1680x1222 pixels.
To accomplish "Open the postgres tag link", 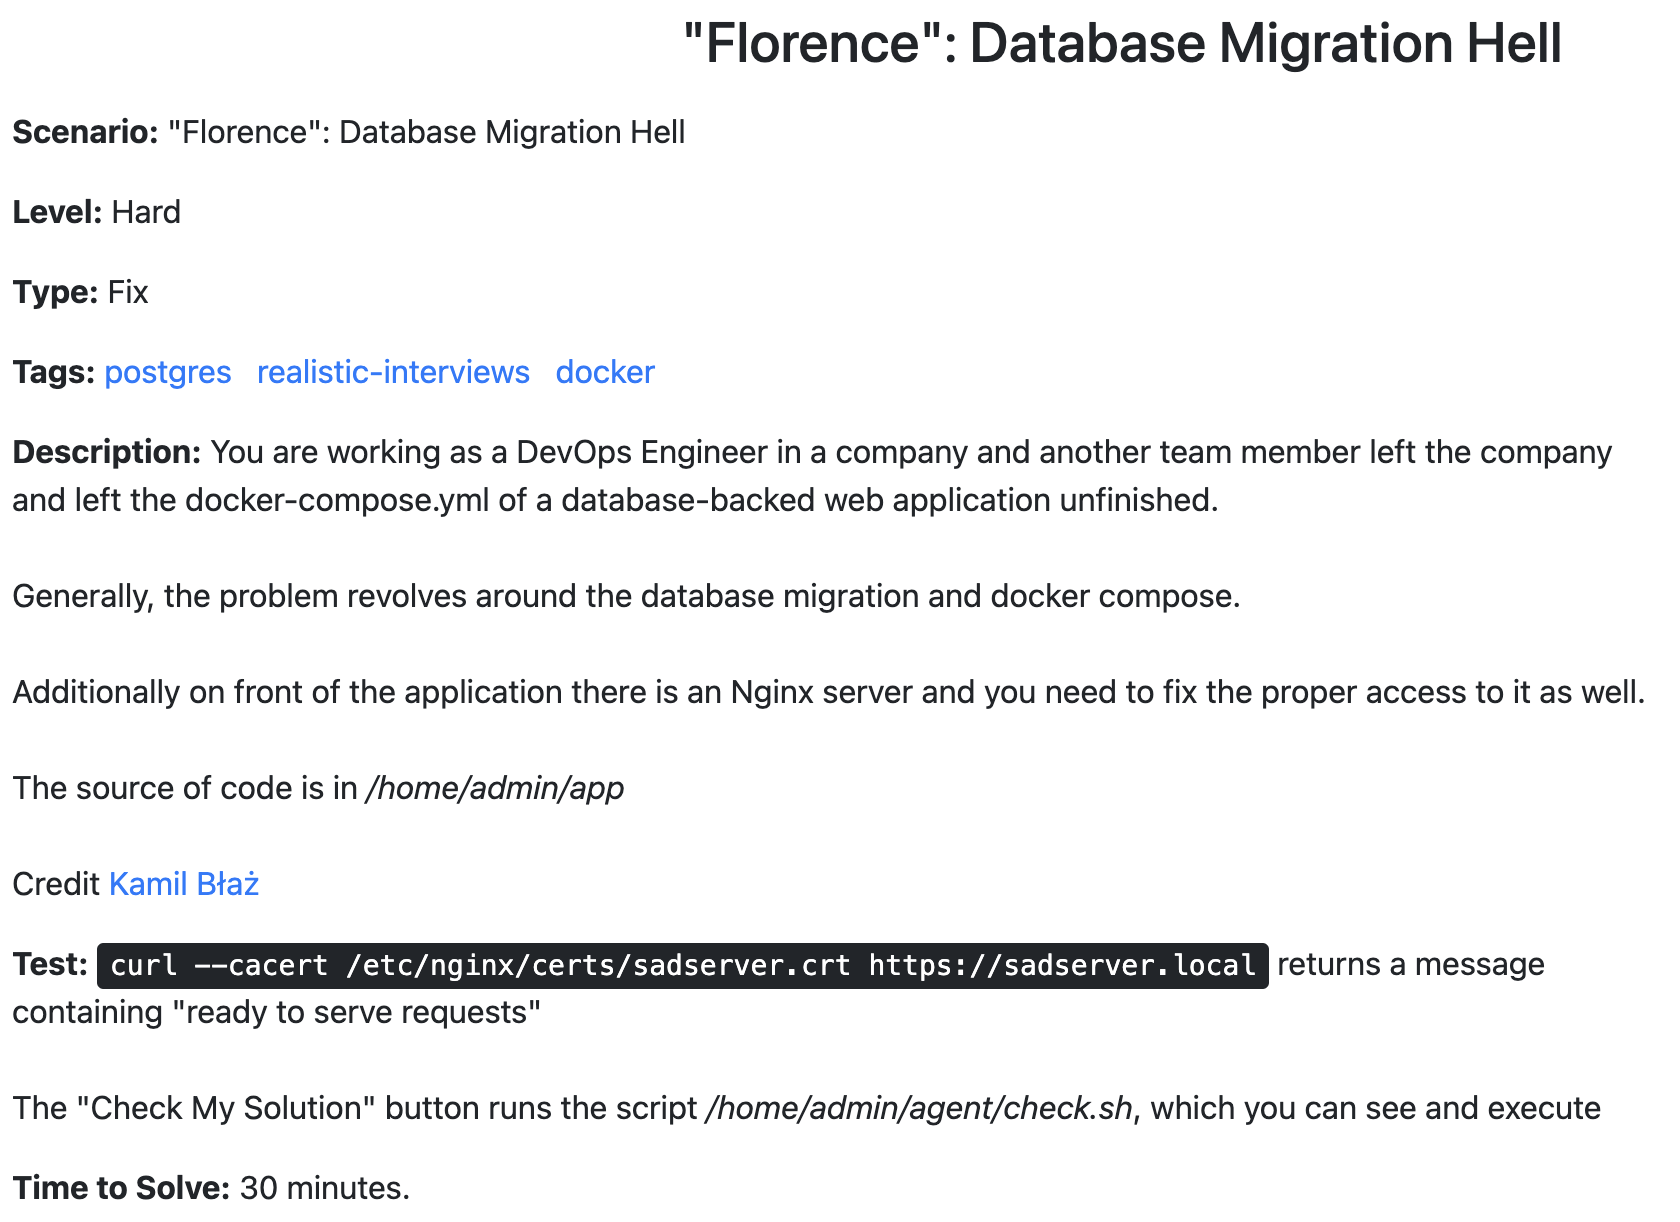I will point(168,372).
